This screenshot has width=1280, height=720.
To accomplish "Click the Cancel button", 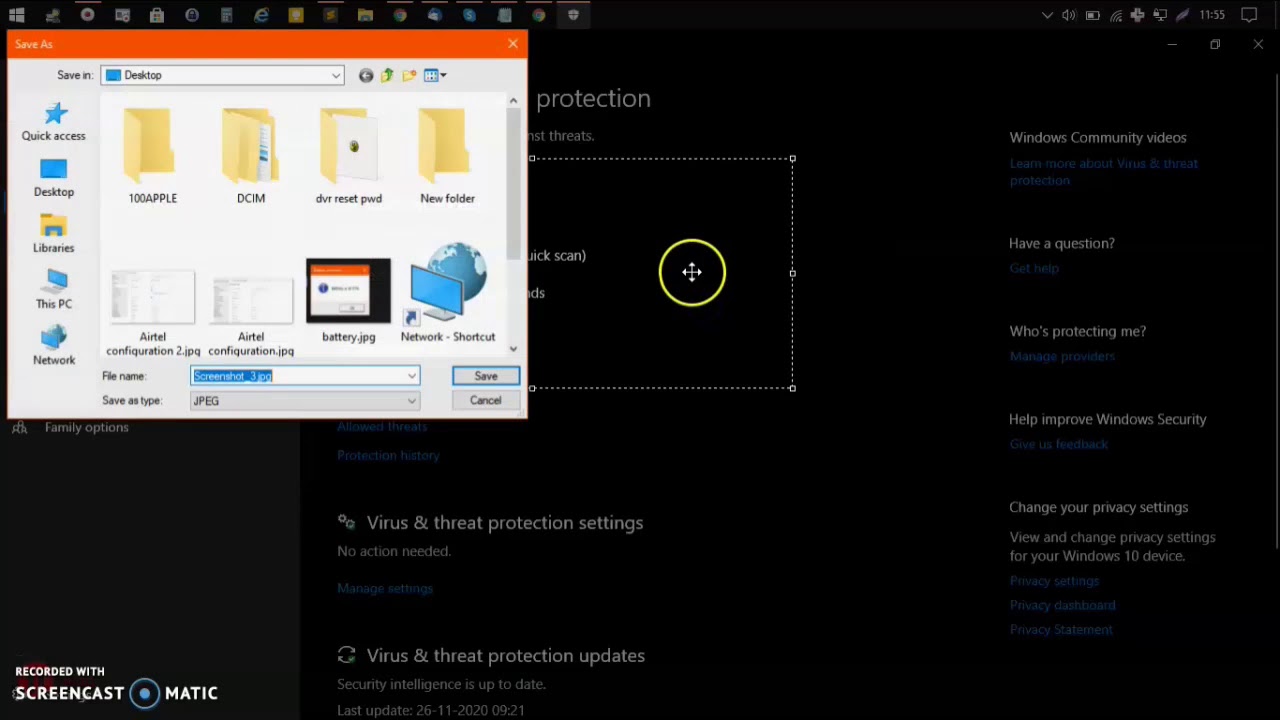I will [x=485, y=400].
